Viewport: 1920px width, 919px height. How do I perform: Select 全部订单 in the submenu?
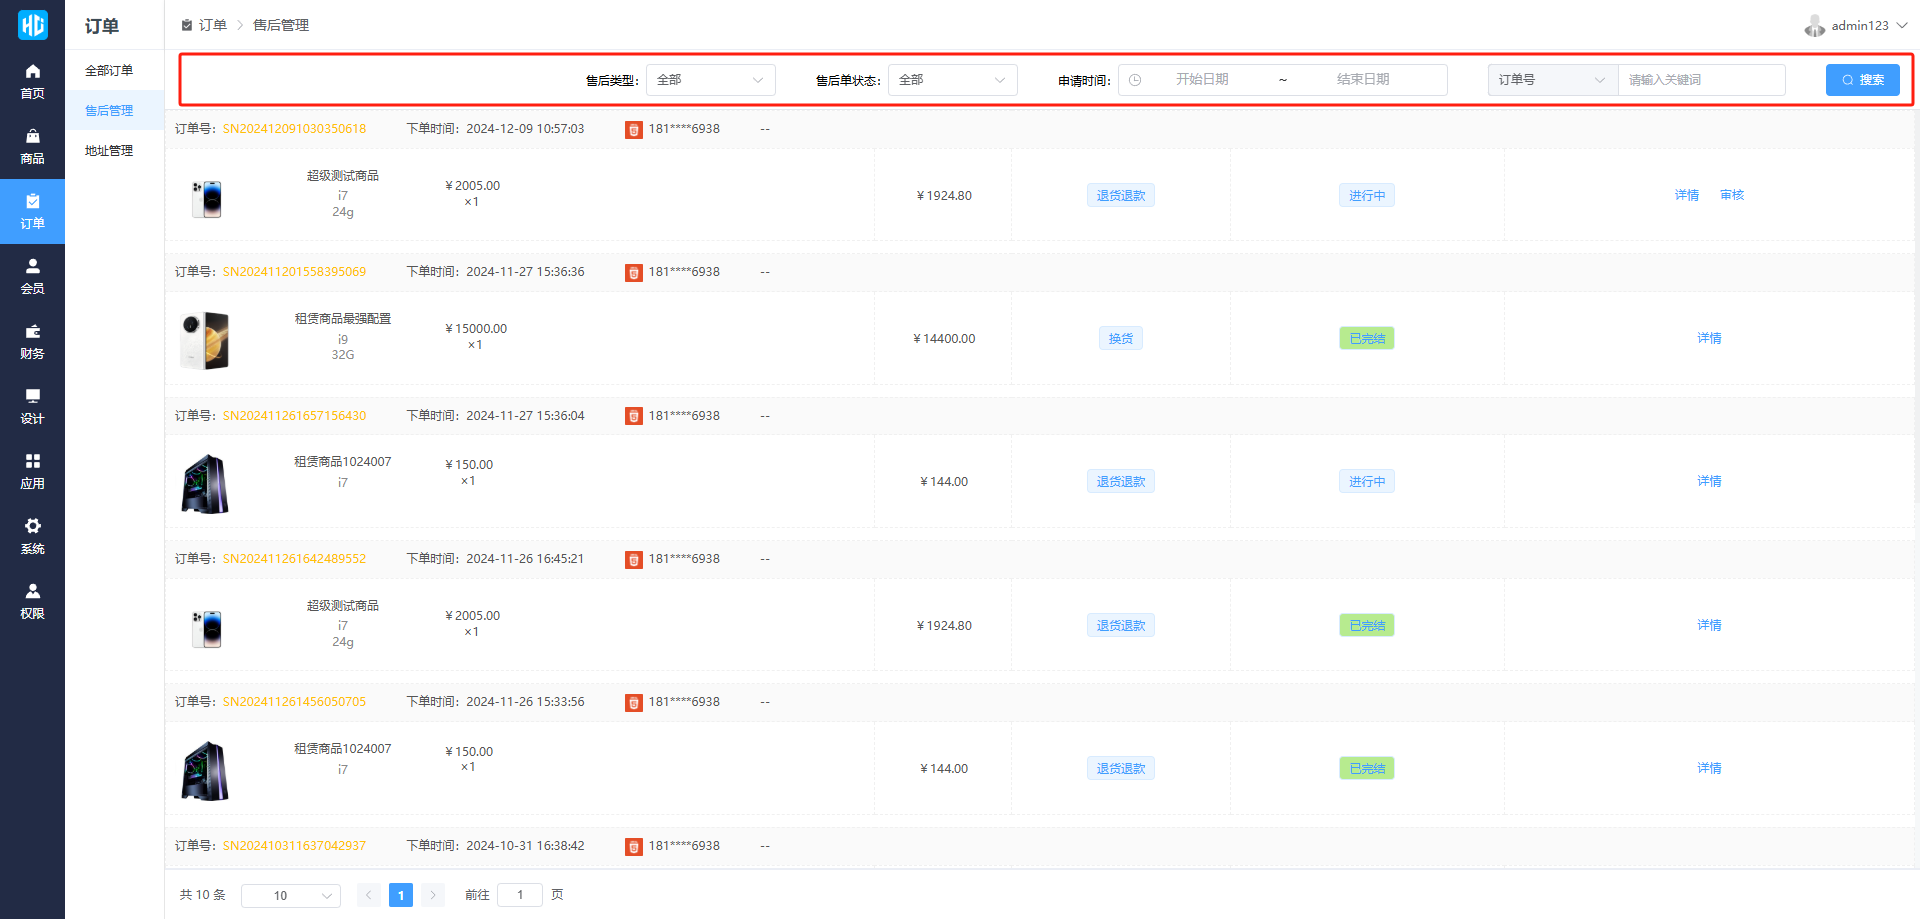[x=109, y=70]
